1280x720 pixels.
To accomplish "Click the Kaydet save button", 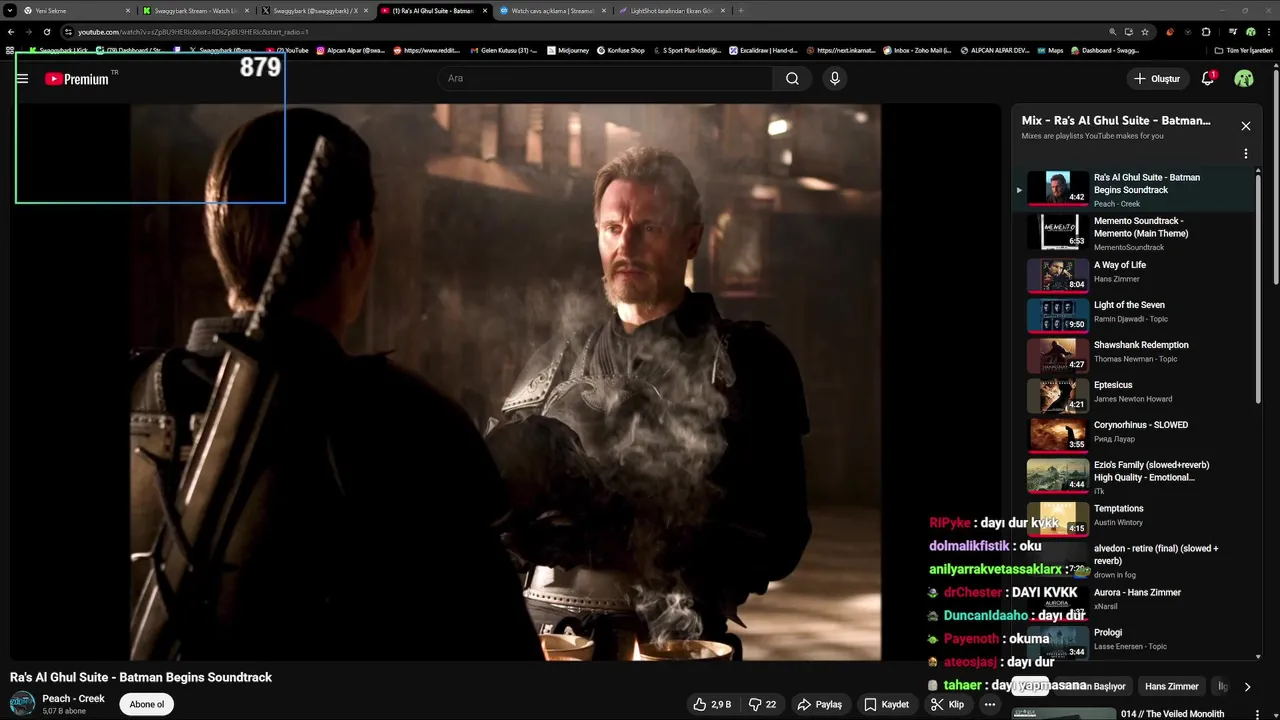I will [886, 704].
